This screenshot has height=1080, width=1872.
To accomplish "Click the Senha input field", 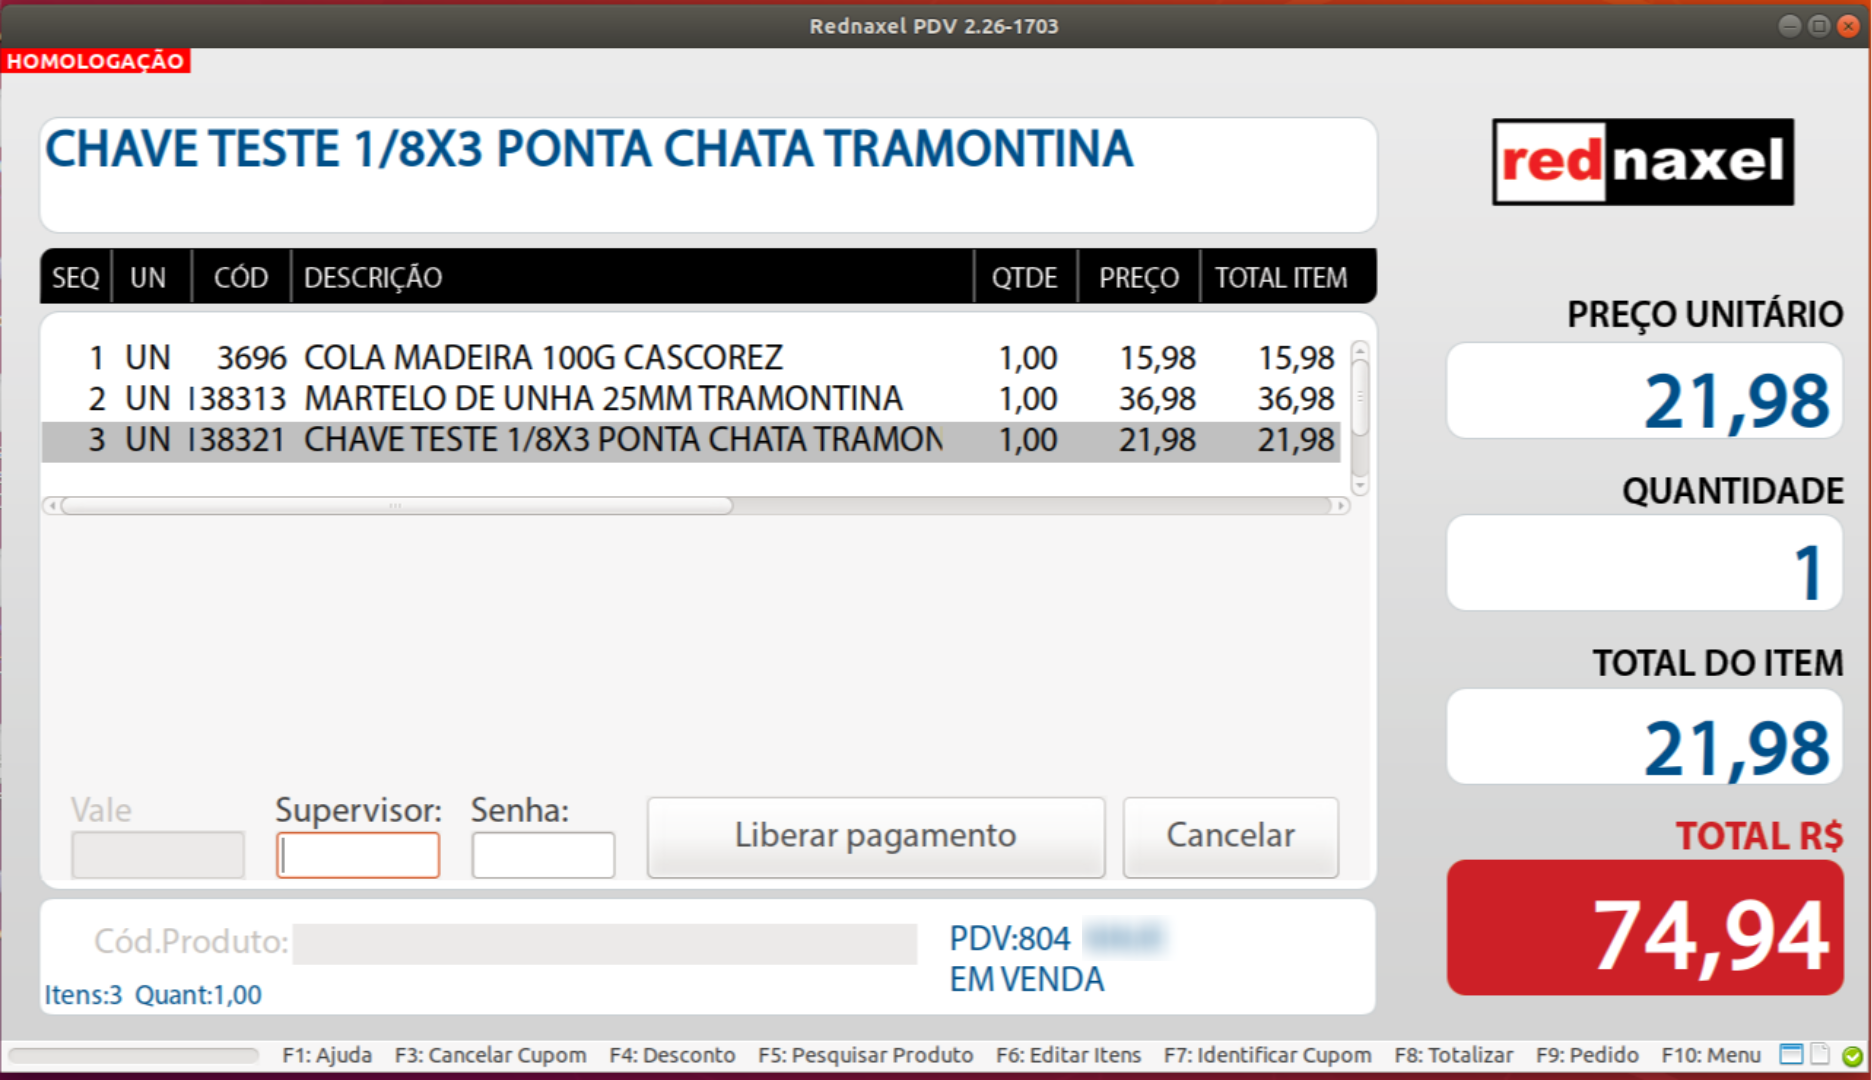I will (x=543, y=855).
